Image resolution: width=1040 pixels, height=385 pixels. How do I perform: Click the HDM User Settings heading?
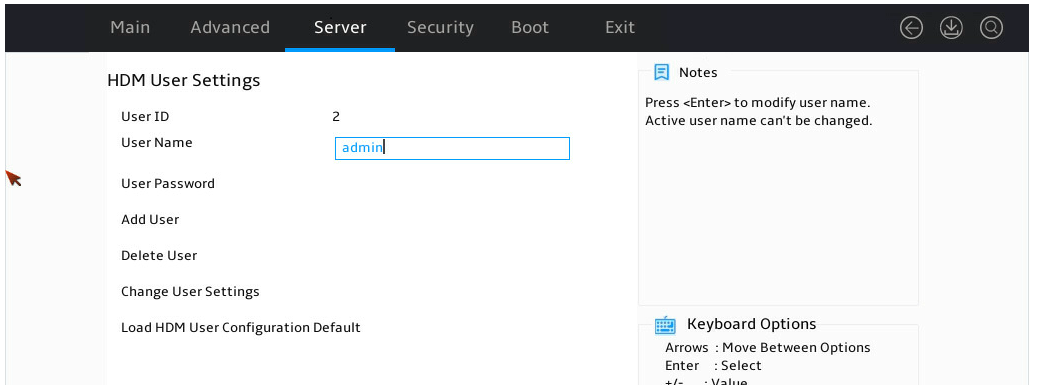pos(184,80)
